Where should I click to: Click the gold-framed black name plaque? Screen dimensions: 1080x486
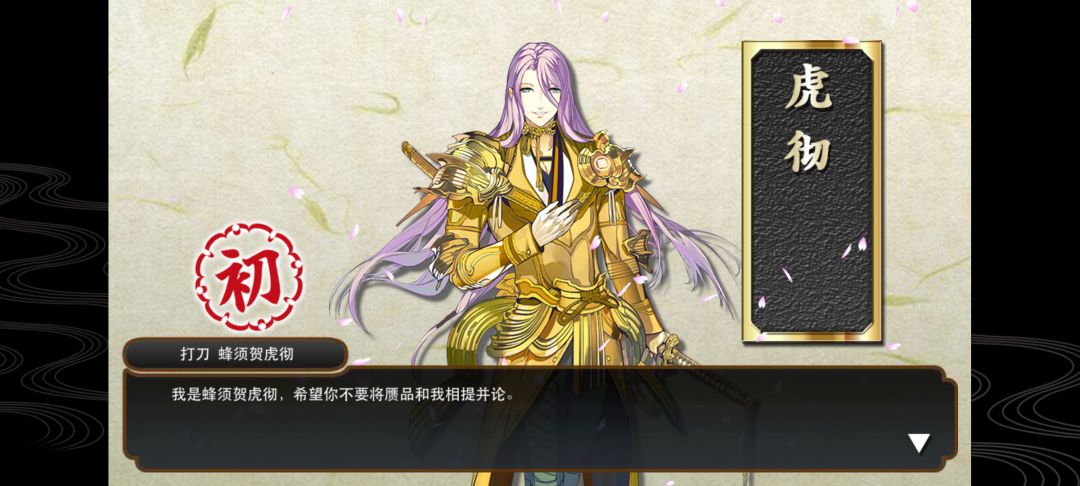pos(812,191)
